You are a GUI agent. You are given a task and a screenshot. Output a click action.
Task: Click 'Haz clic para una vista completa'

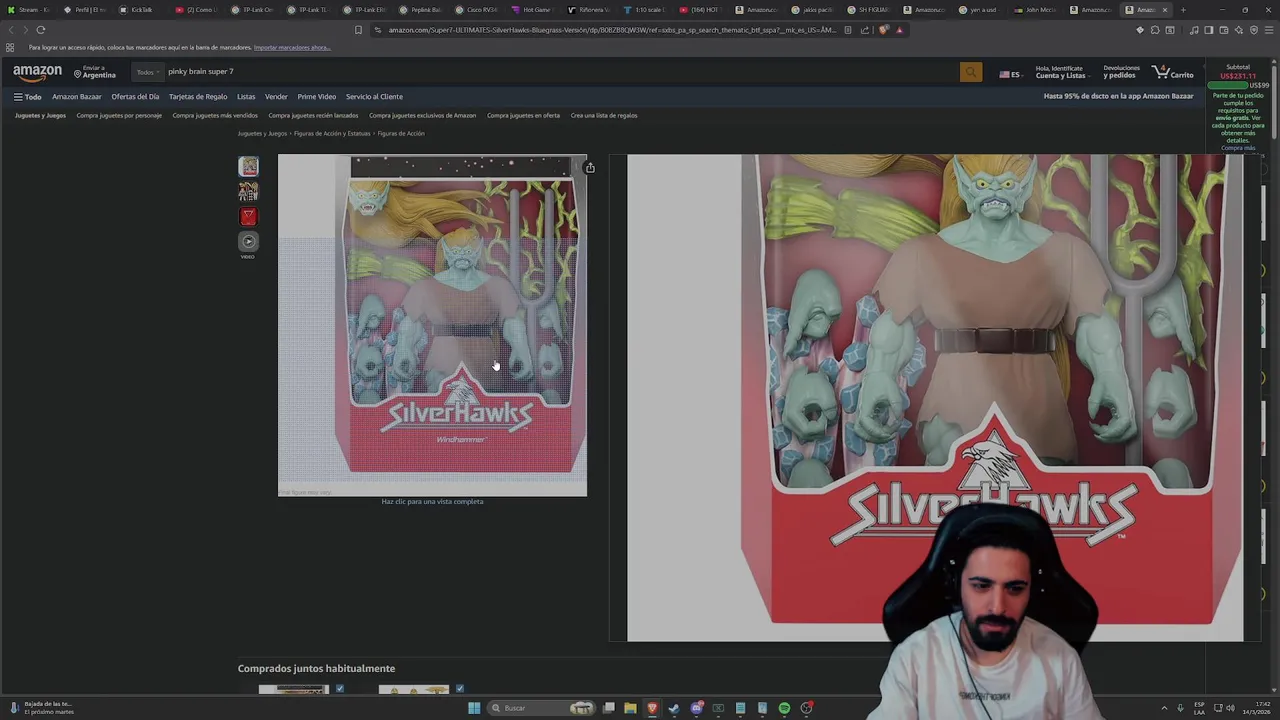(x=432, y=502)
